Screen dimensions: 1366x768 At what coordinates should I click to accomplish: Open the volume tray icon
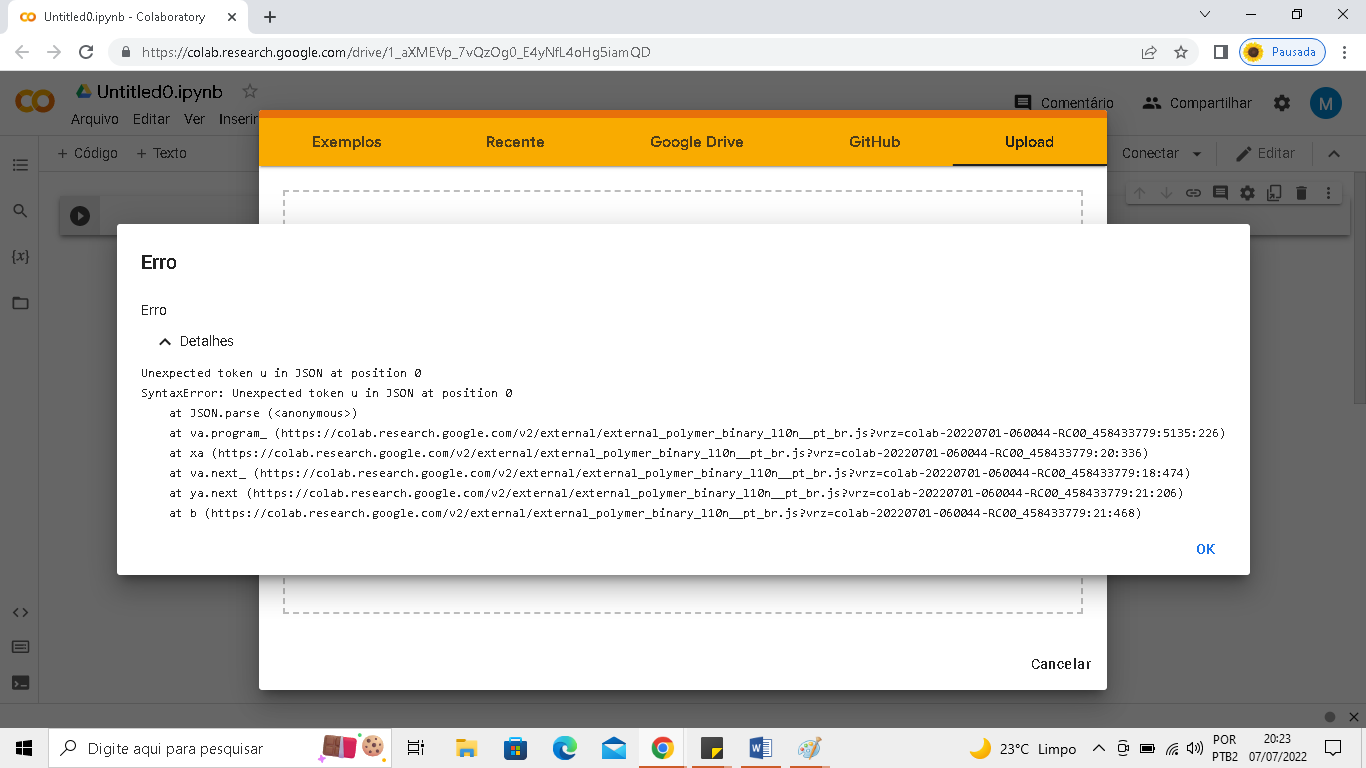tap(1195, 748)
